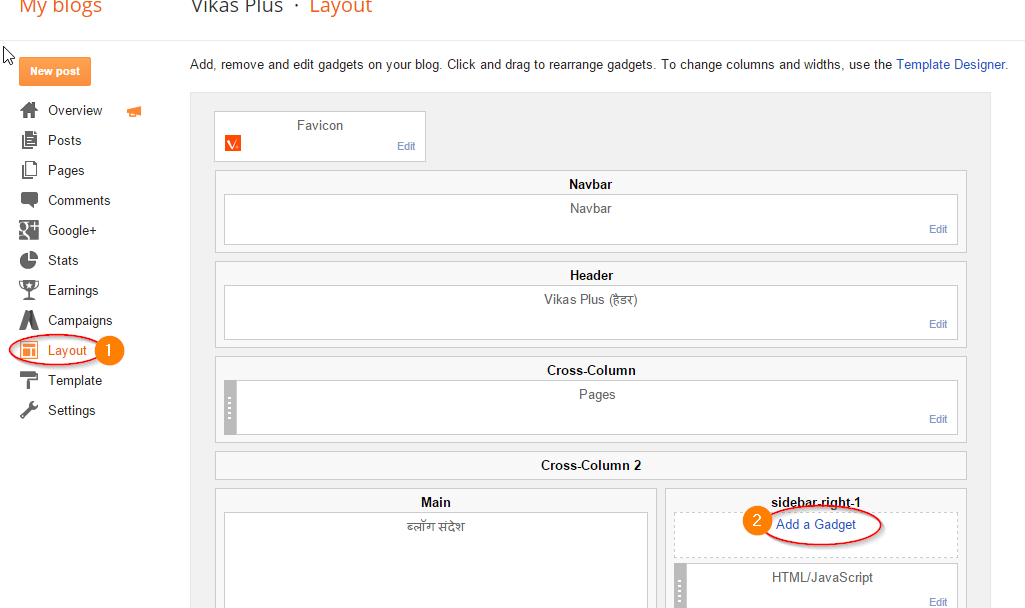Add a Gadget to sidebar-right-1
The image size is (1025, 608).
[816, 525]
